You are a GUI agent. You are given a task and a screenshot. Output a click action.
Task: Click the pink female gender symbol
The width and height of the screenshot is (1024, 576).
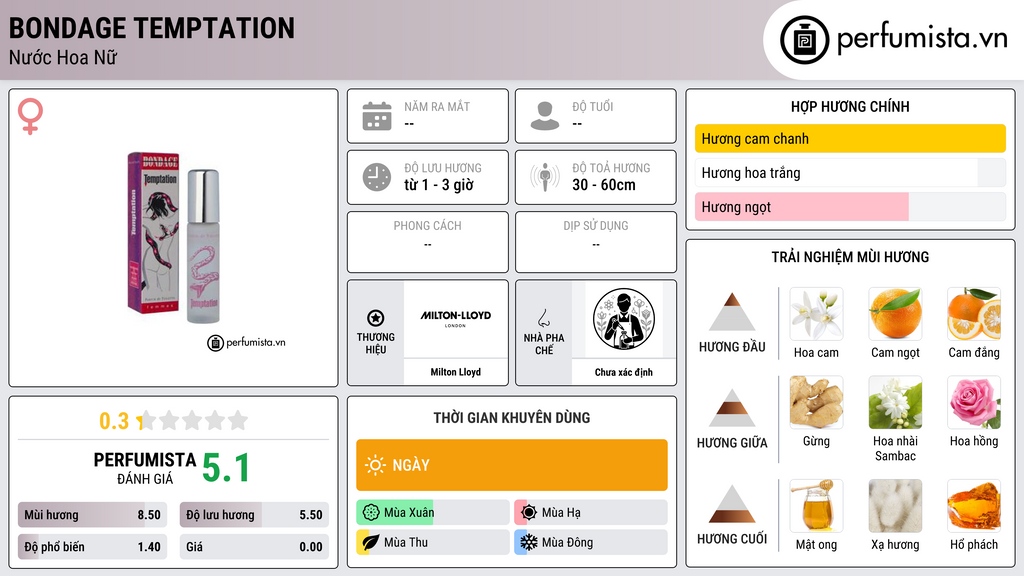[30, 116]
